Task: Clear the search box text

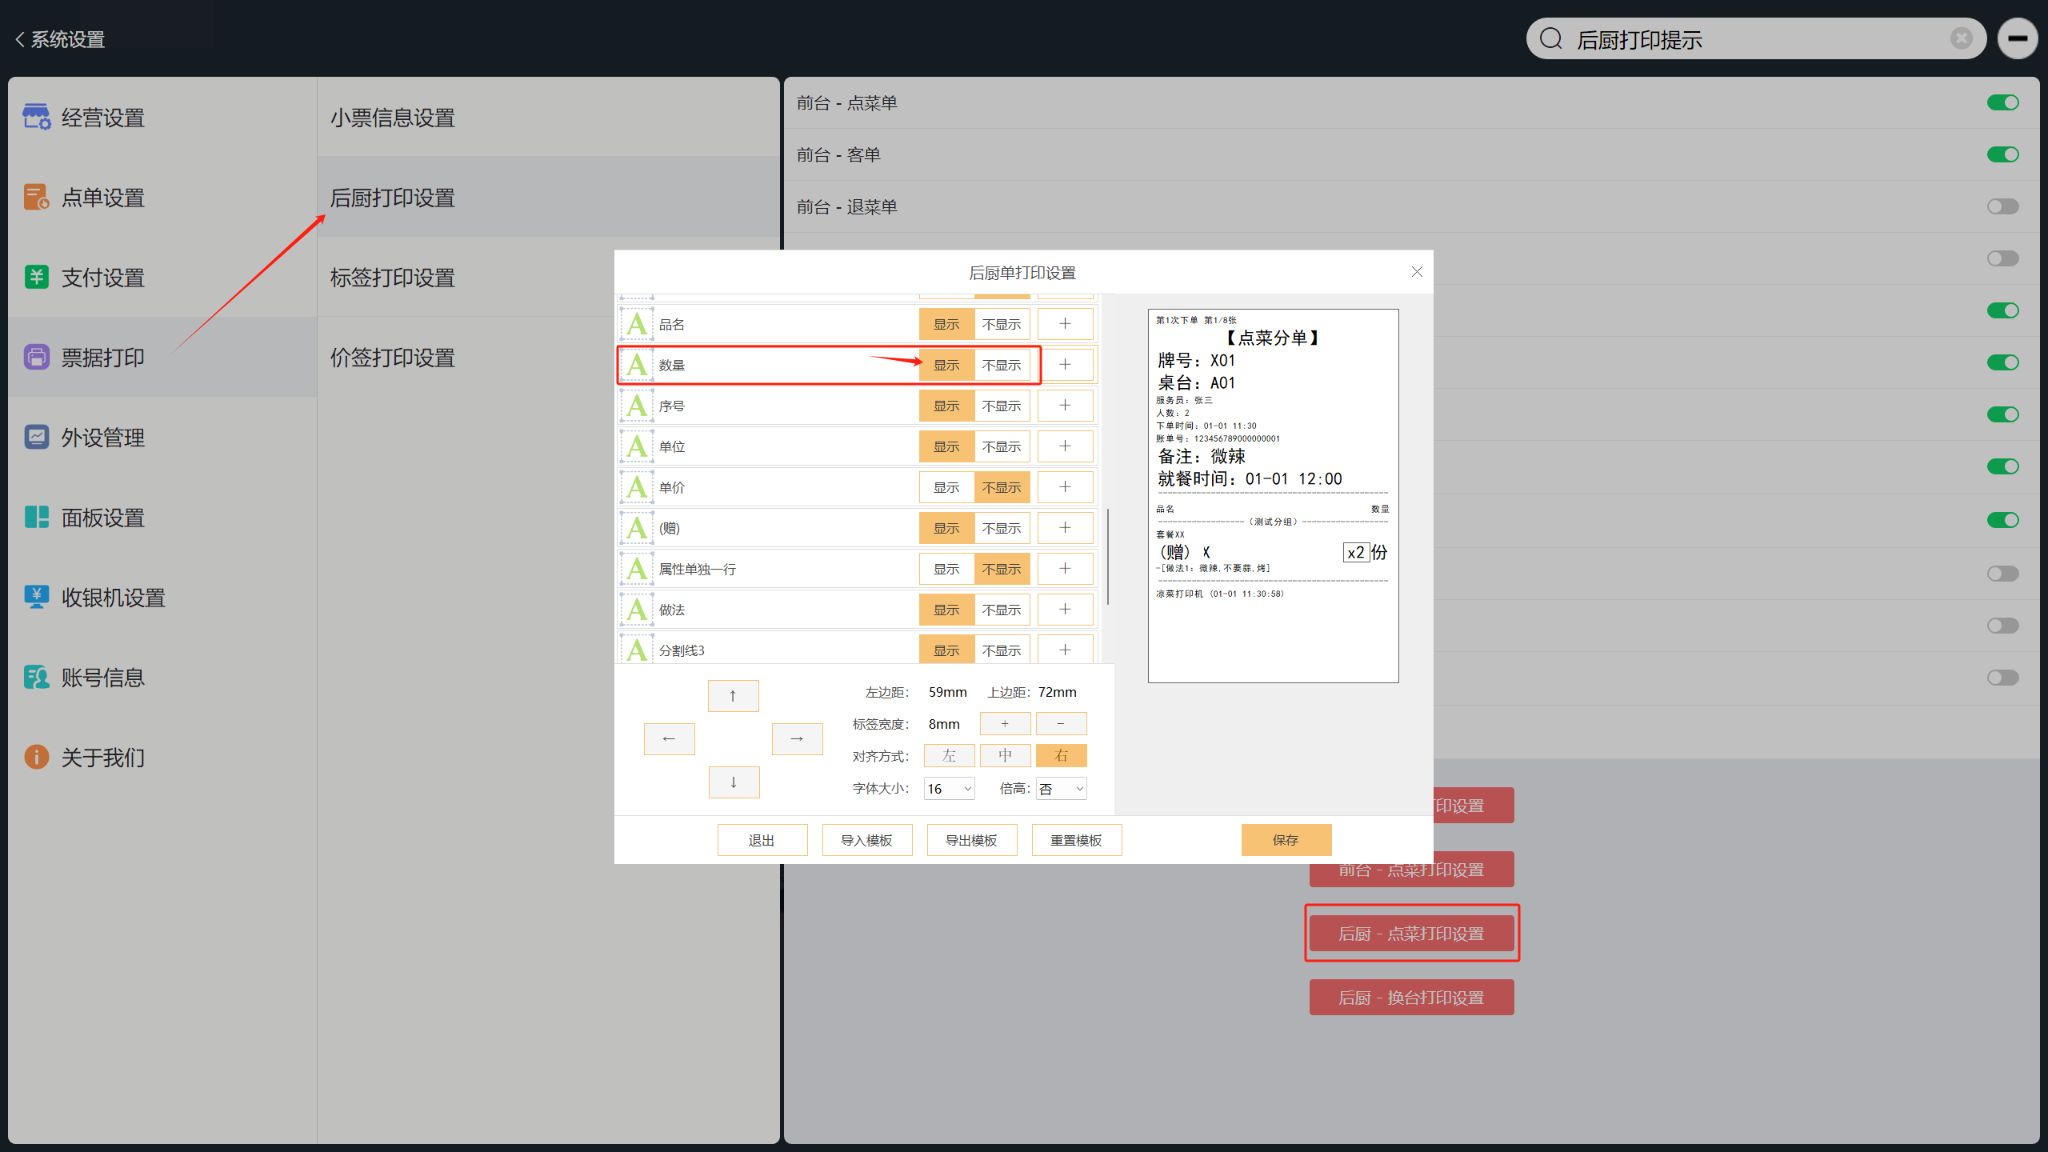Action: coord(1961,38)
